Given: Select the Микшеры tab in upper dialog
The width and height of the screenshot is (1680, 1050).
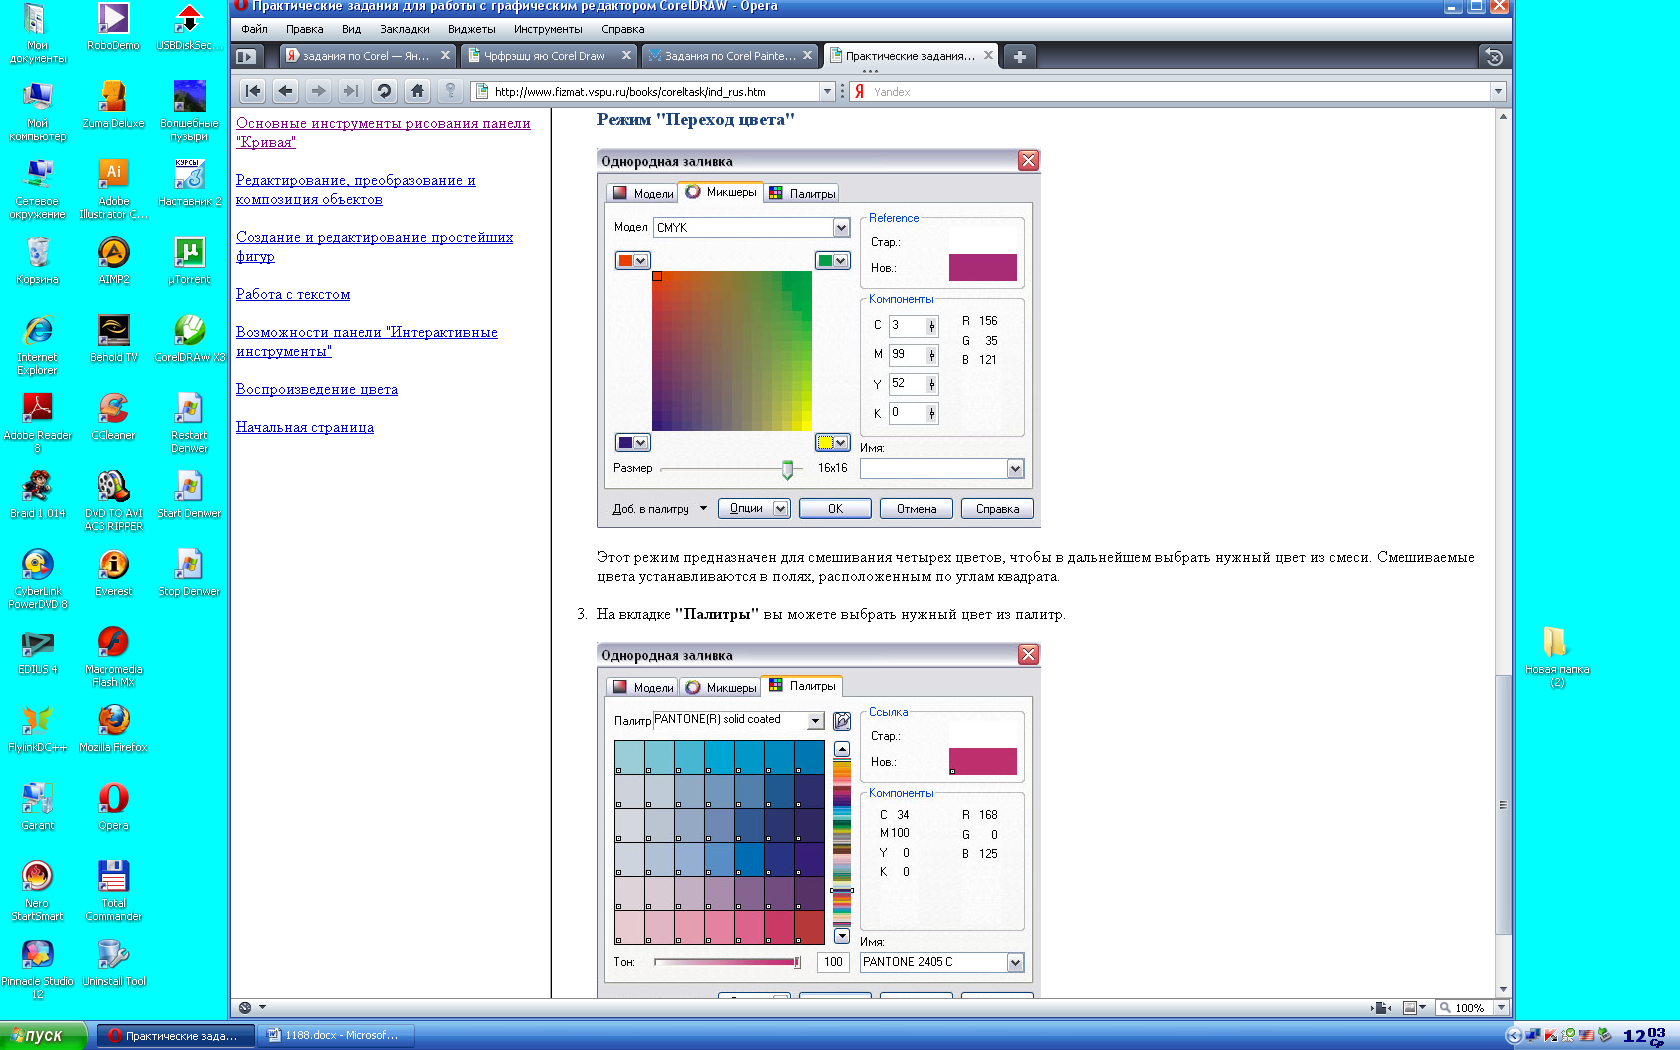Looking at the screenshot, I should pos(721,192).
